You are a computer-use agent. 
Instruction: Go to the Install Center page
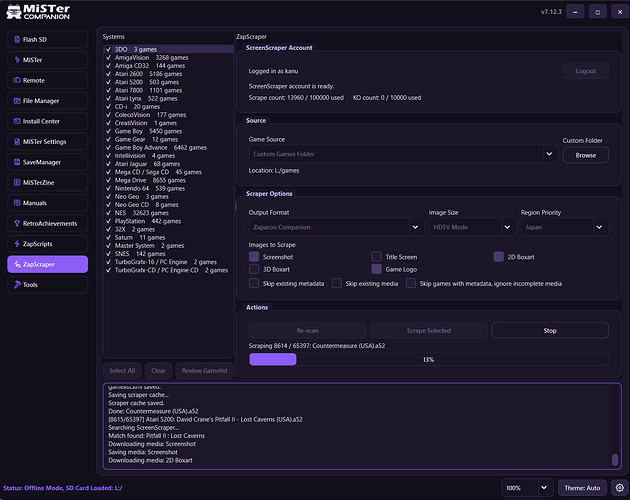pos(47,121)
